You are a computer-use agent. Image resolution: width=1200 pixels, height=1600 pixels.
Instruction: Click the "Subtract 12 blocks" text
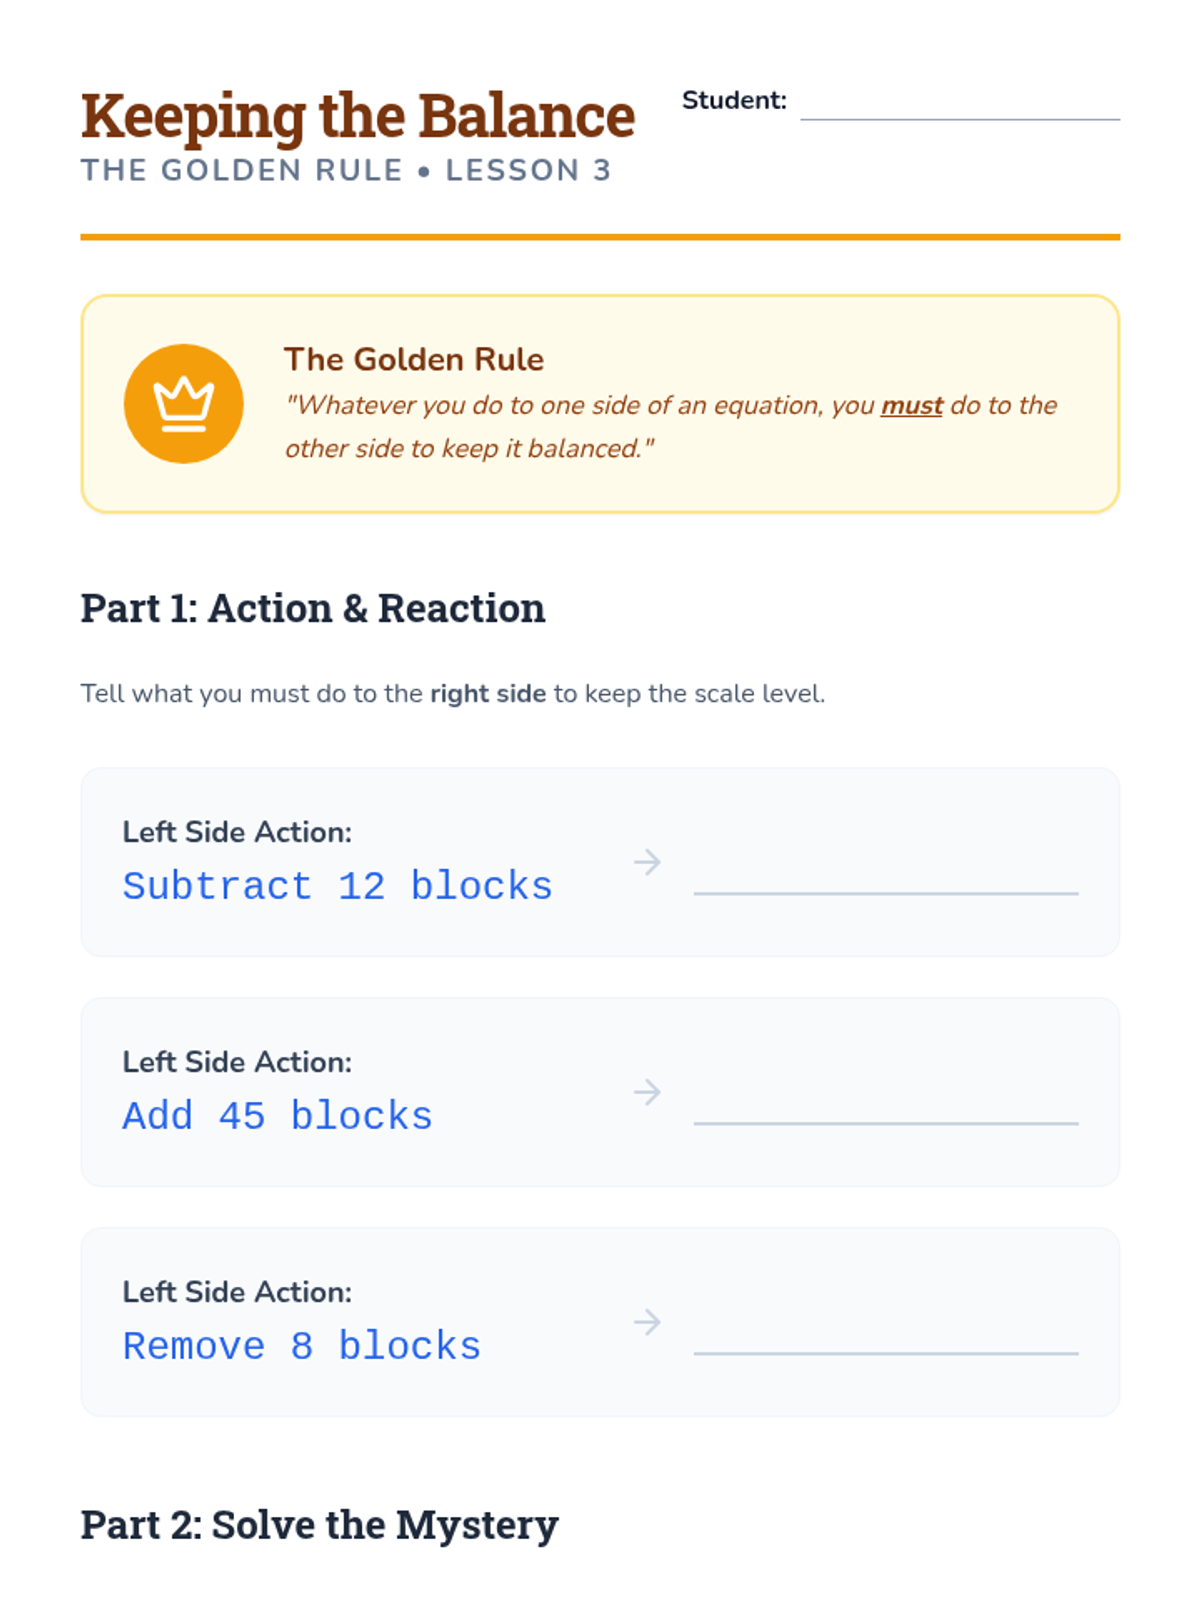point(337,886)
